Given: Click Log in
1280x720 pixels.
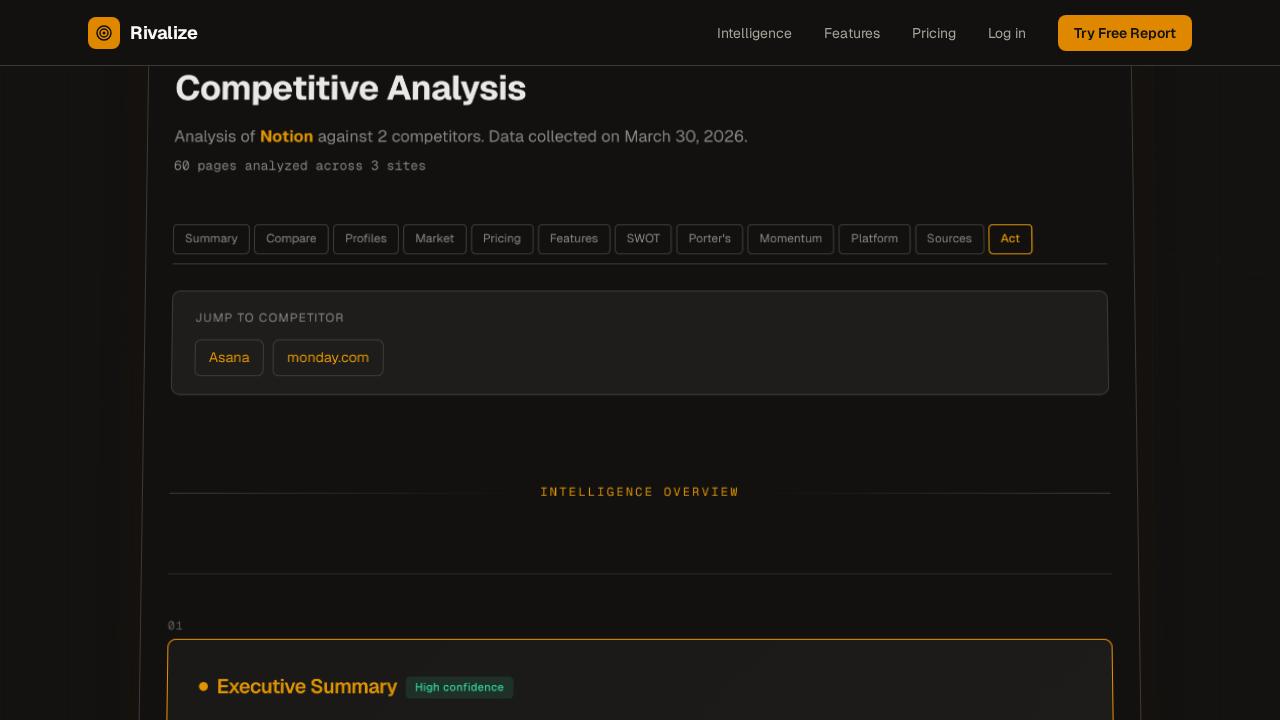Looking at the screenshot, I should point(1007,33).
